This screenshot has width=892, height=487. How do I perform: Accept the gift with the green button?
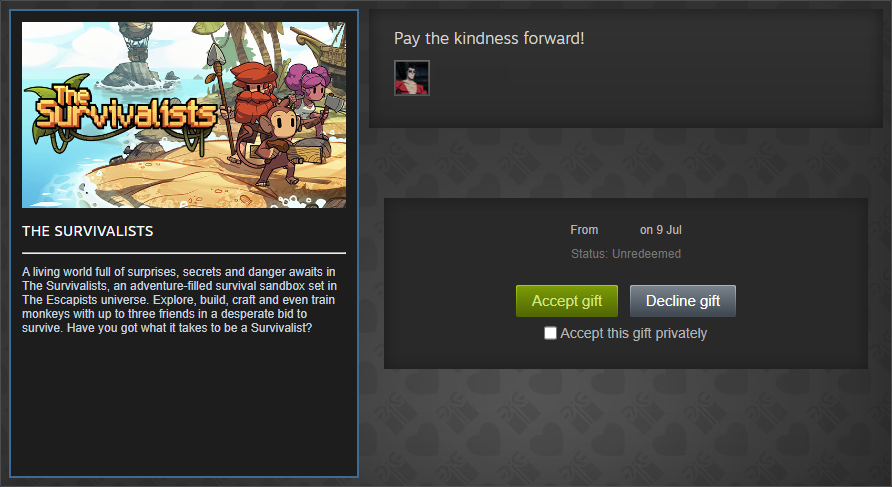coord(567,301)
